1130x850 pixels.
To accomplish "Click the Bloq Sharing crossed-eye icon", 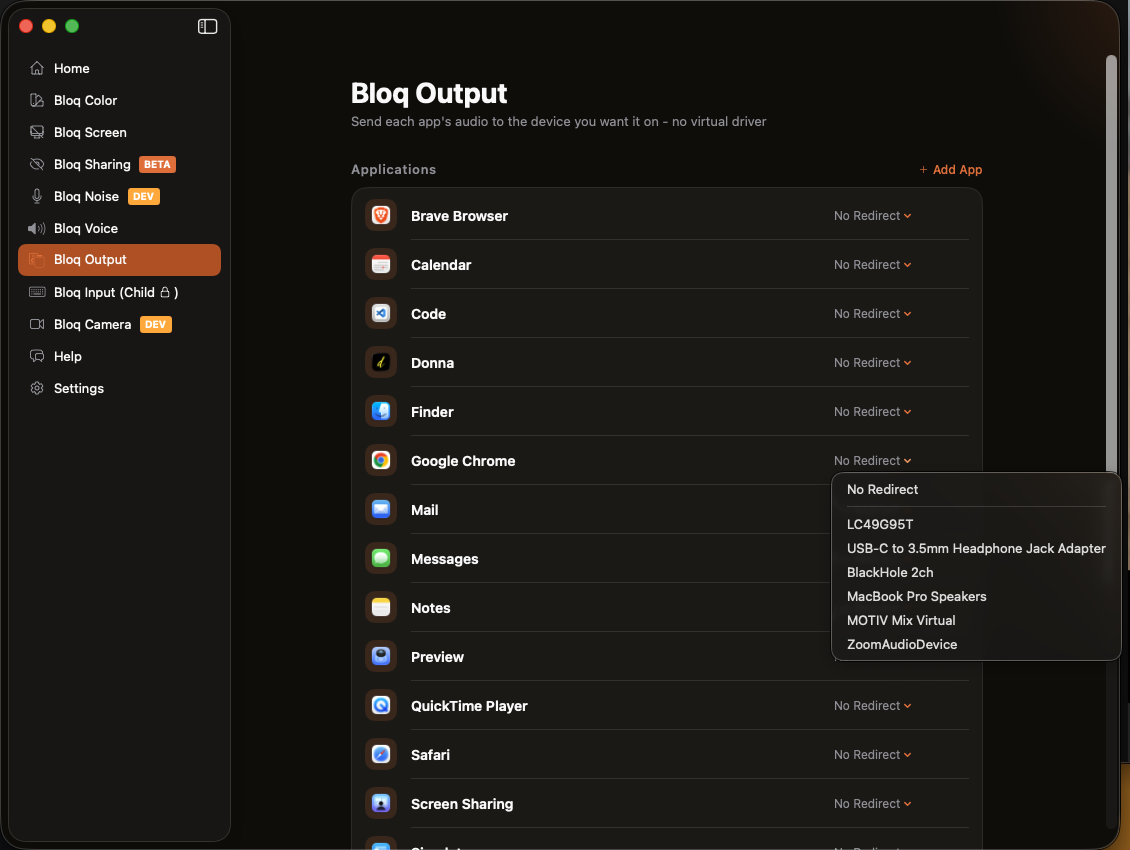I will click(x=37, y=164).
